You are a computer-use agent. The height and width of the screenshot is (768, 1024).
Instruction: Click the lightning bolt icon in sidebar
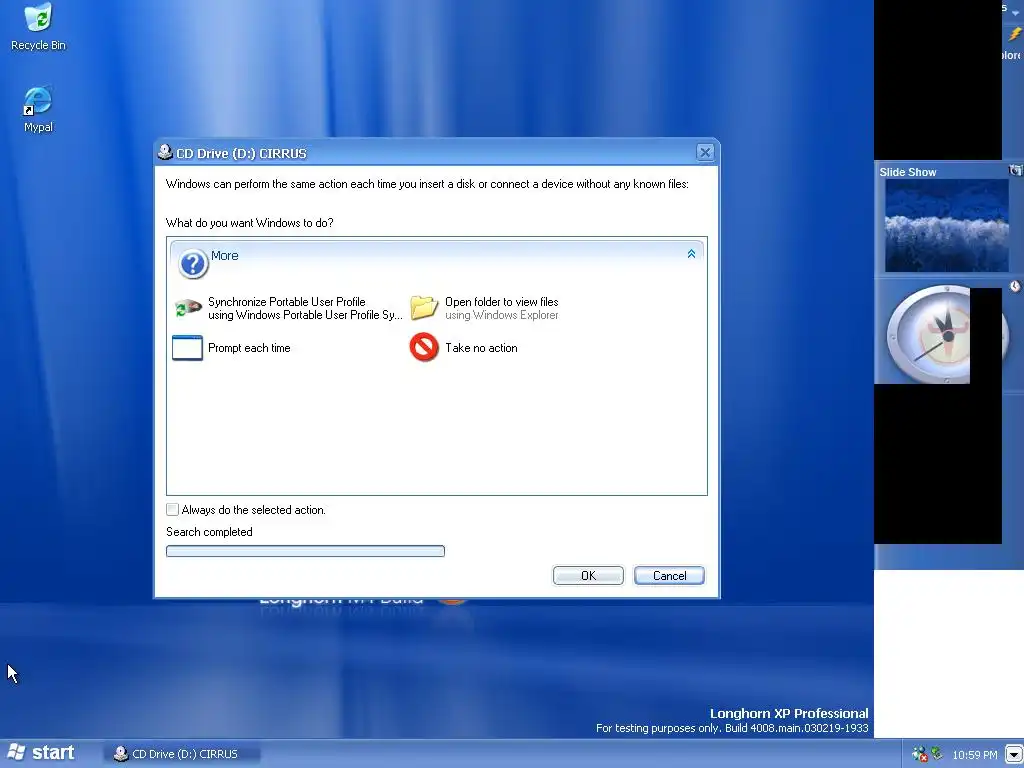tap(1014, 35)
